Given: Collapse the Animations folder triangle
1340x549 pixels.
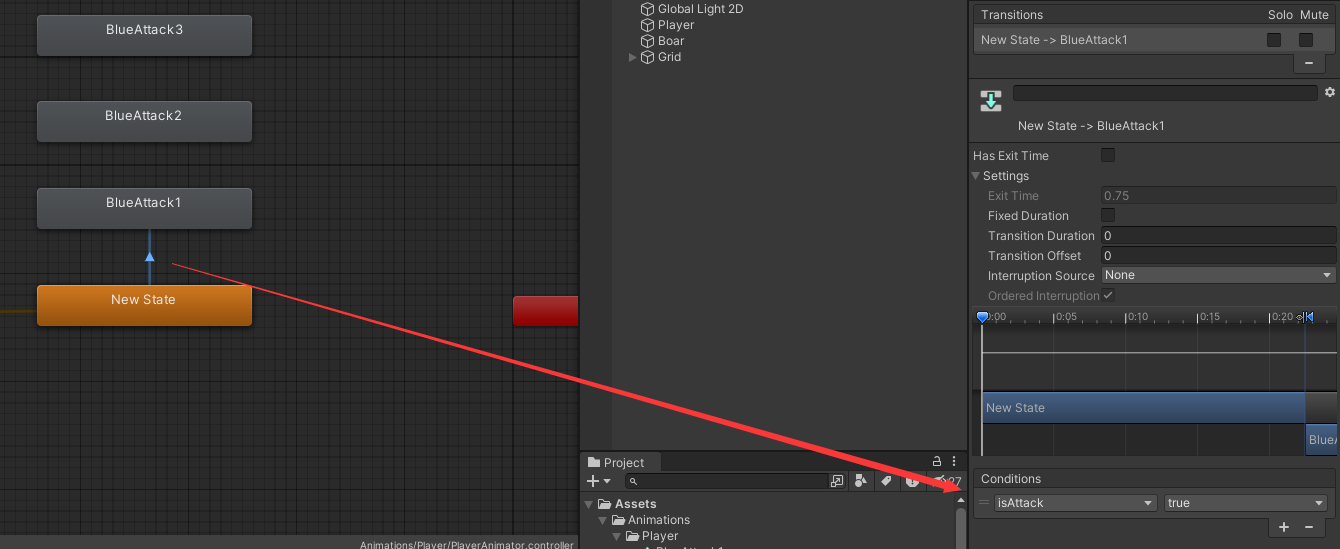Looking at the screenshot, I should [x=604, y=520].
